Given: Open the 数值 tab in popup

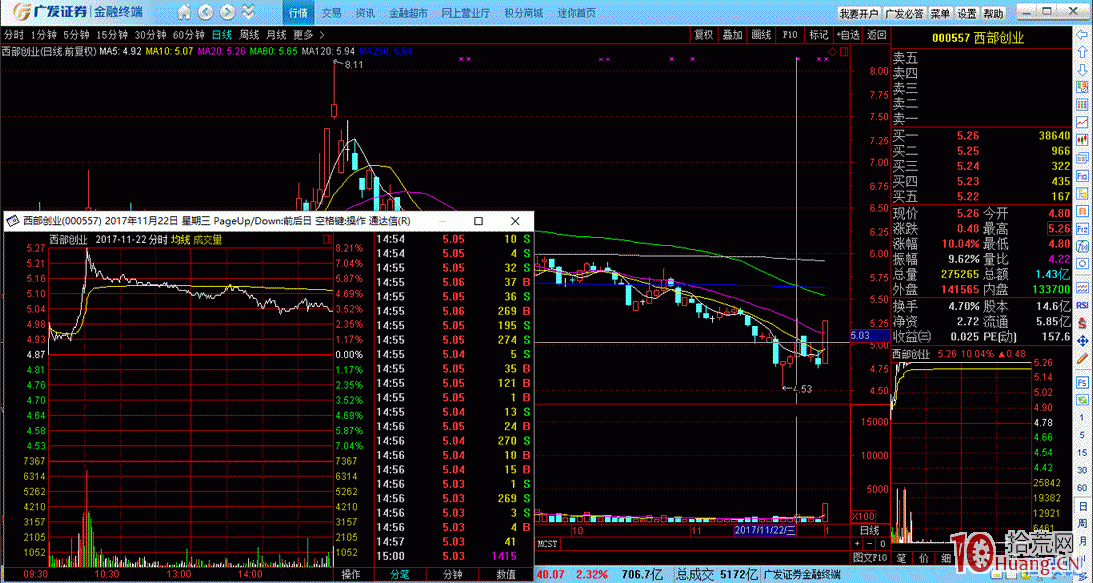Looking at the screenshot, I should 505,575.
